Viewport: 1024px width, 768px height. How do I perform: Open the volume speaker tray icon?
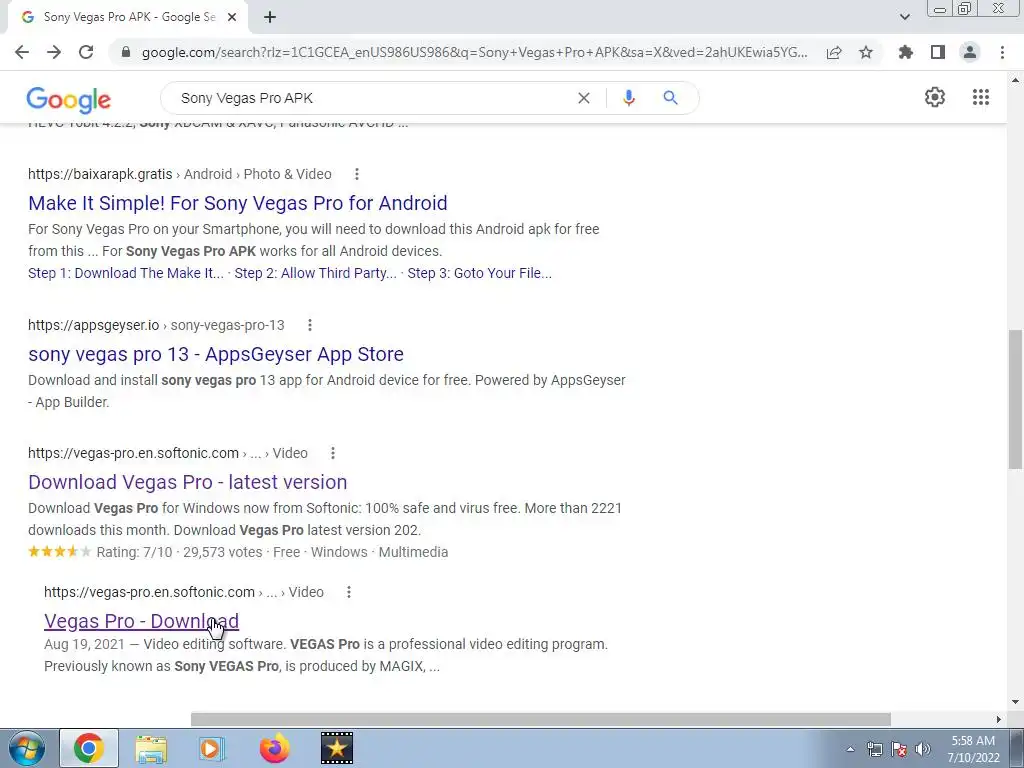tap(922, 749)
